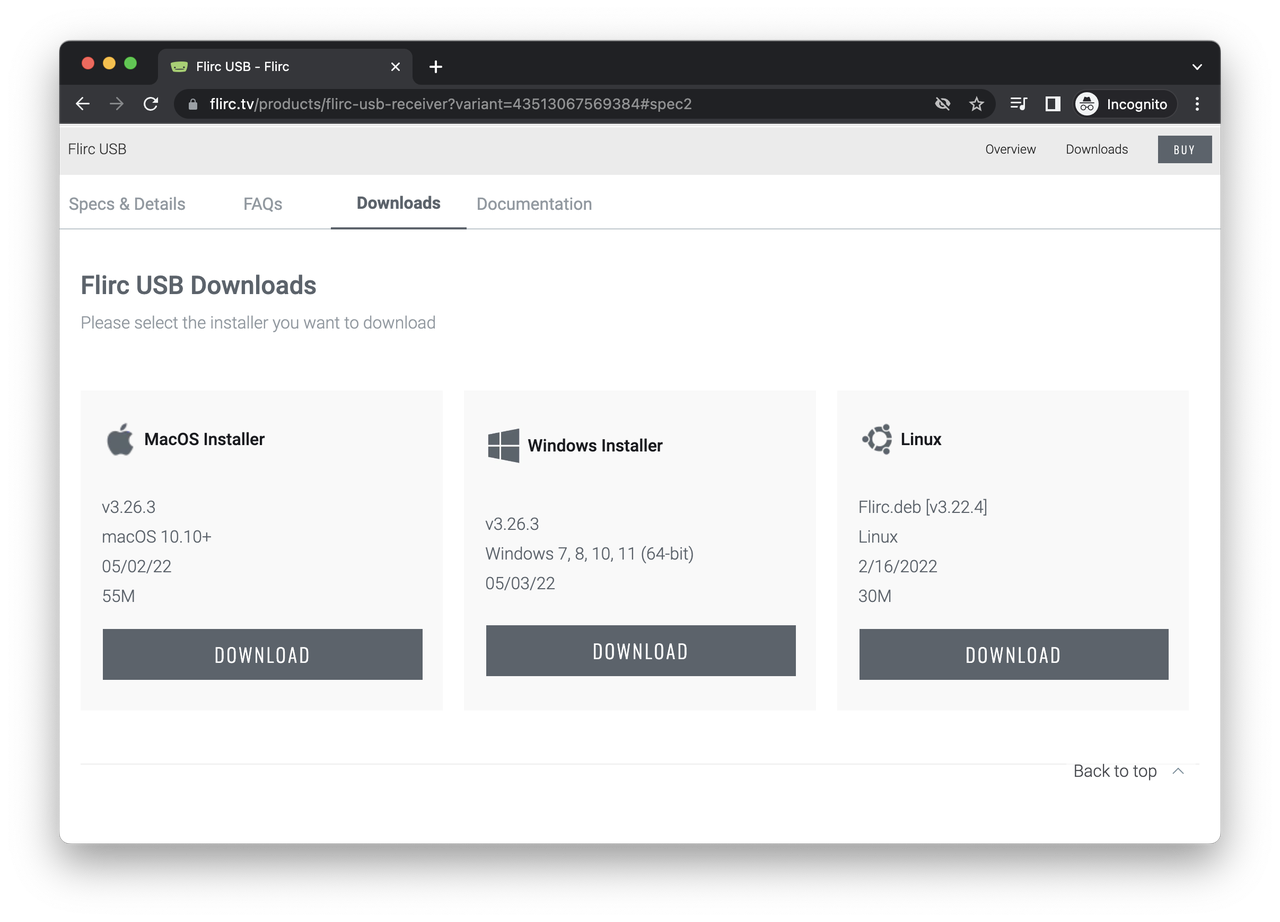
Task: Open the media control playlist icon
Action: pos(1018,104)
